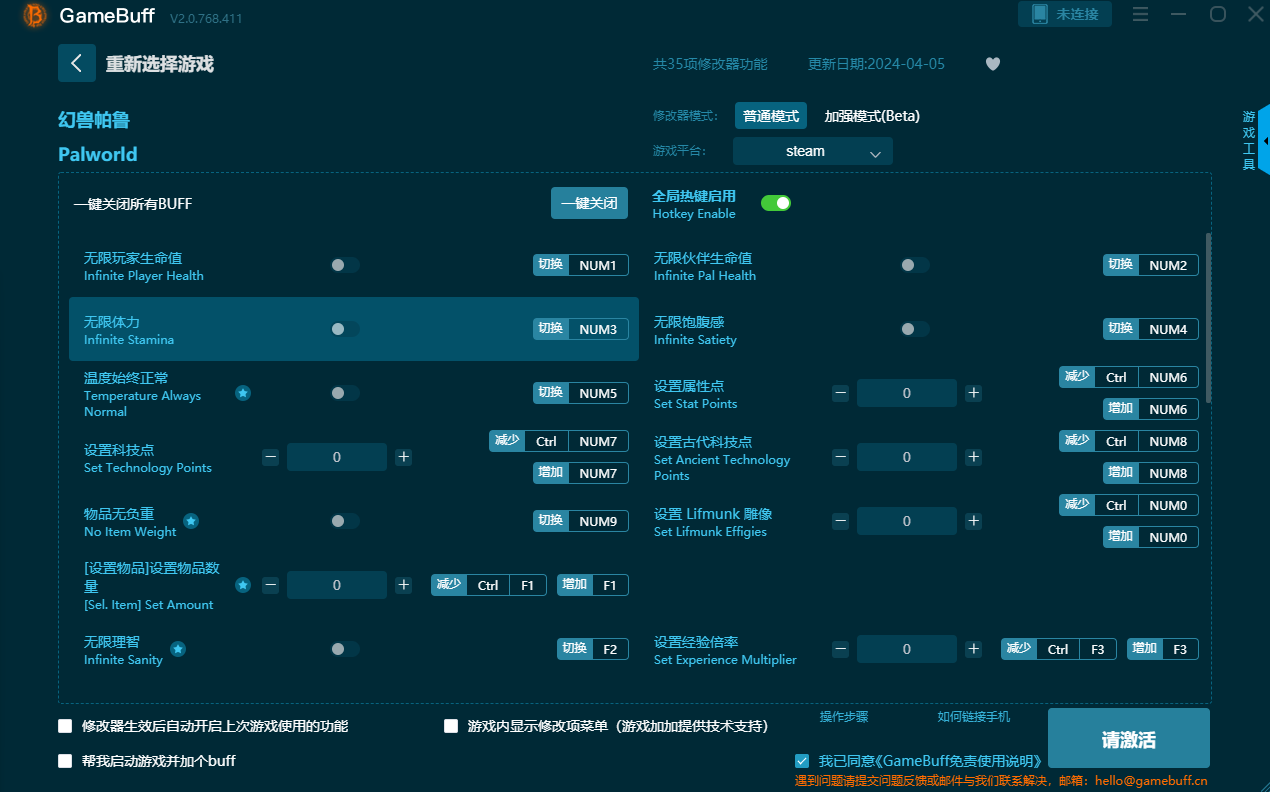Viewport: 1270px width, 792px height.
Task: Click Set Technology Points value field
Action: 337,457
